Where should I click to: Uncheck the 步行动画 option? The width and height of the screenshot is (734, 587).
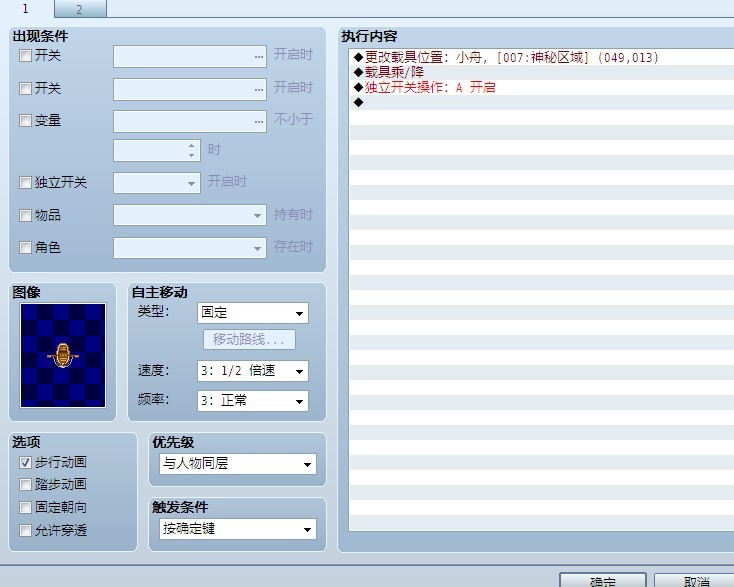click(x=25, y=462)
